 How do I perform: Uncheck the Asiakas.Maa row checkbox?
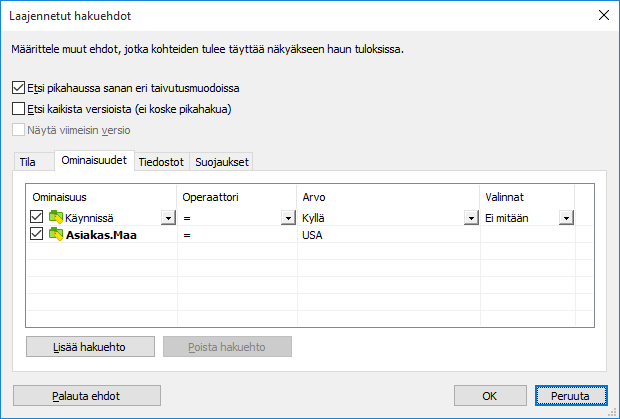point(37,235)
